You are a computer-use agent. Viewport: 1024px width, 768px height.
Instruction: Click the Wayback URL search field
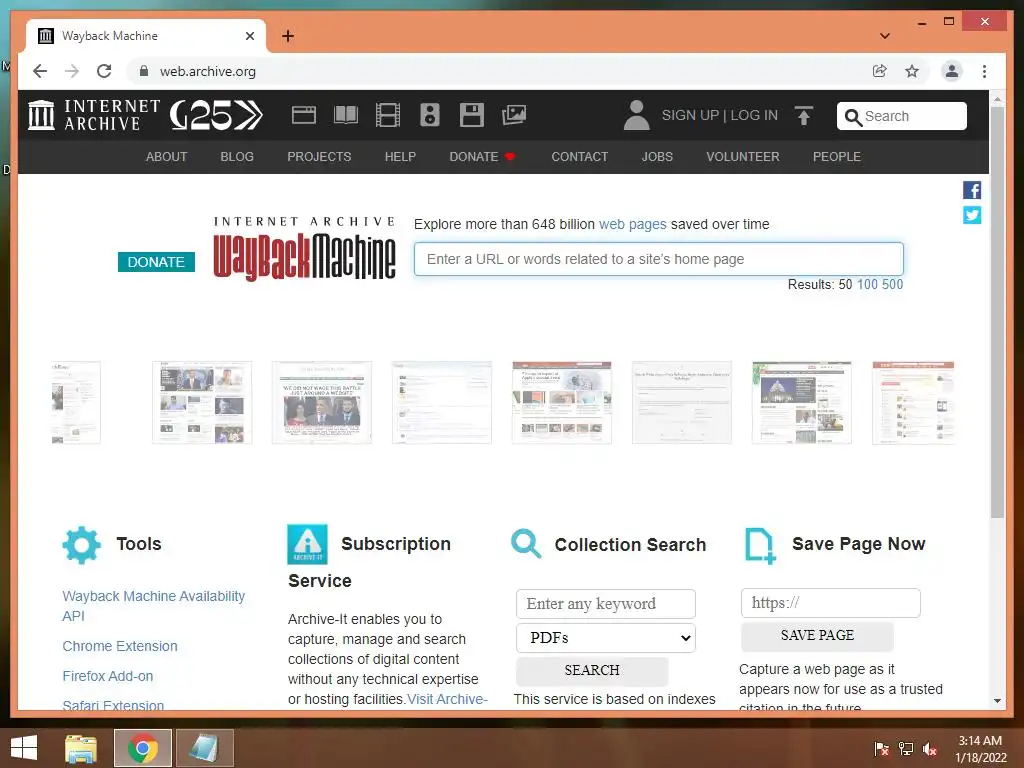coord(658,259)
